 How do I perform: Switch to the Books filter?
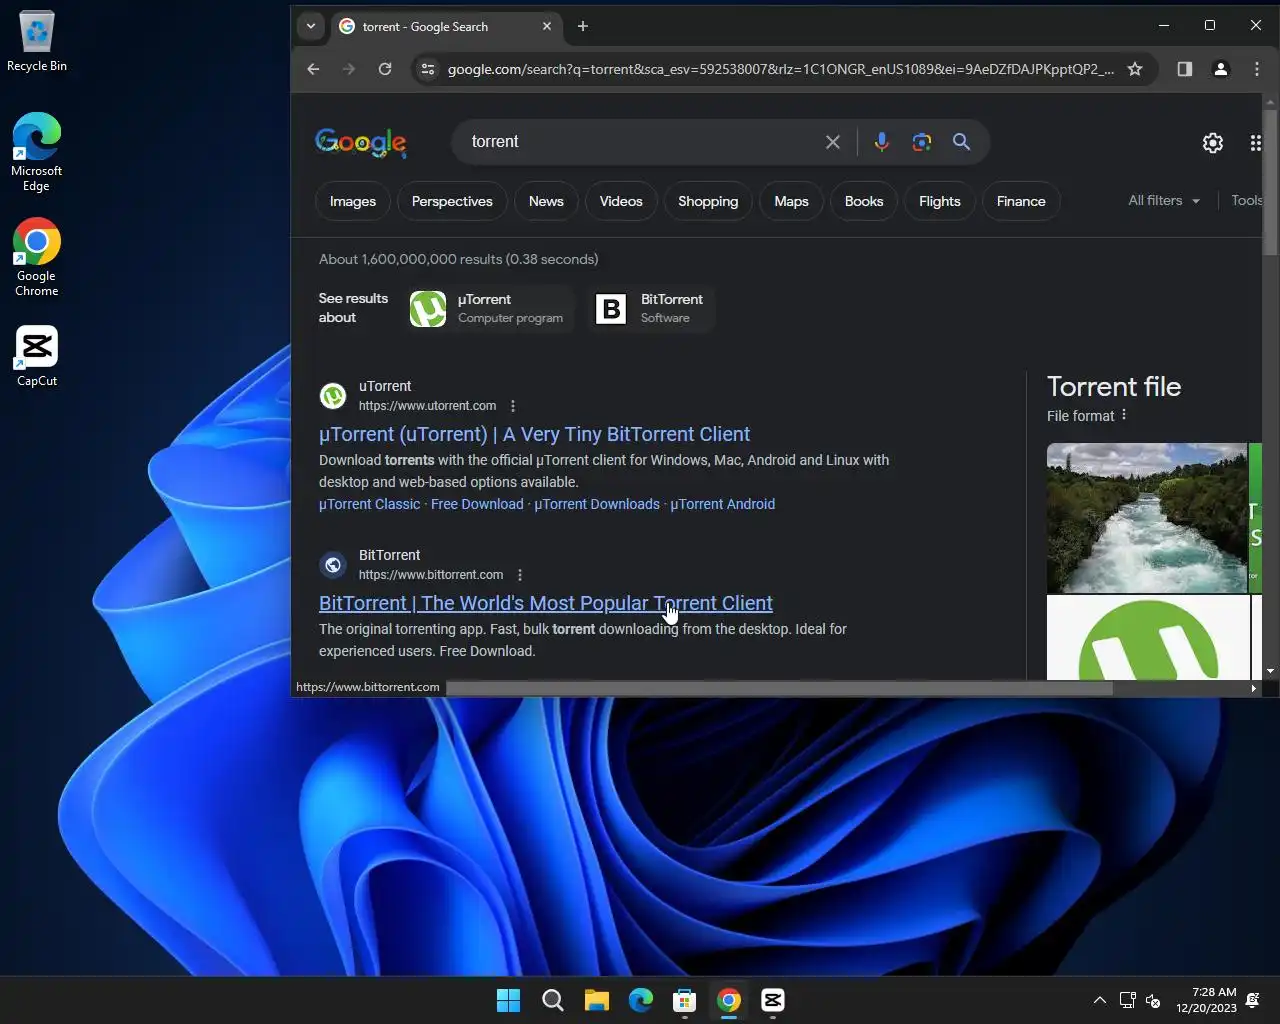coord(864,201)
